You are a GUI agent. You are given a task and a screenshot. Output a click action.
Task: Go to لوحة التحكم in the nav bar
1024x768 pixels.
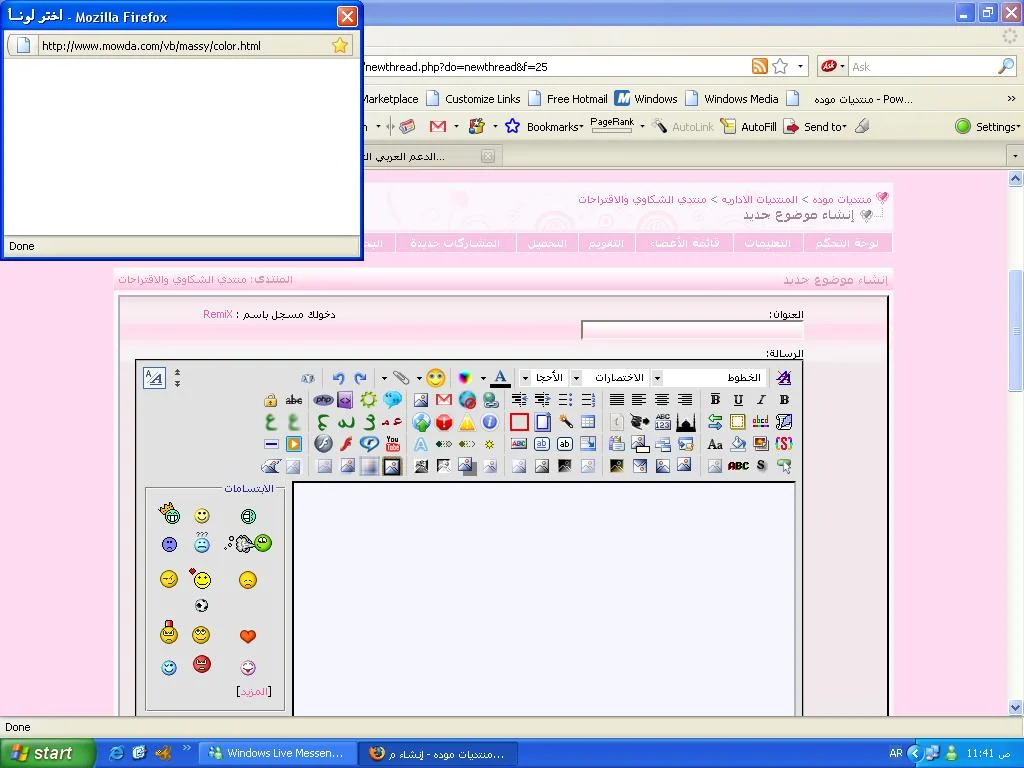tap(846, 243)
